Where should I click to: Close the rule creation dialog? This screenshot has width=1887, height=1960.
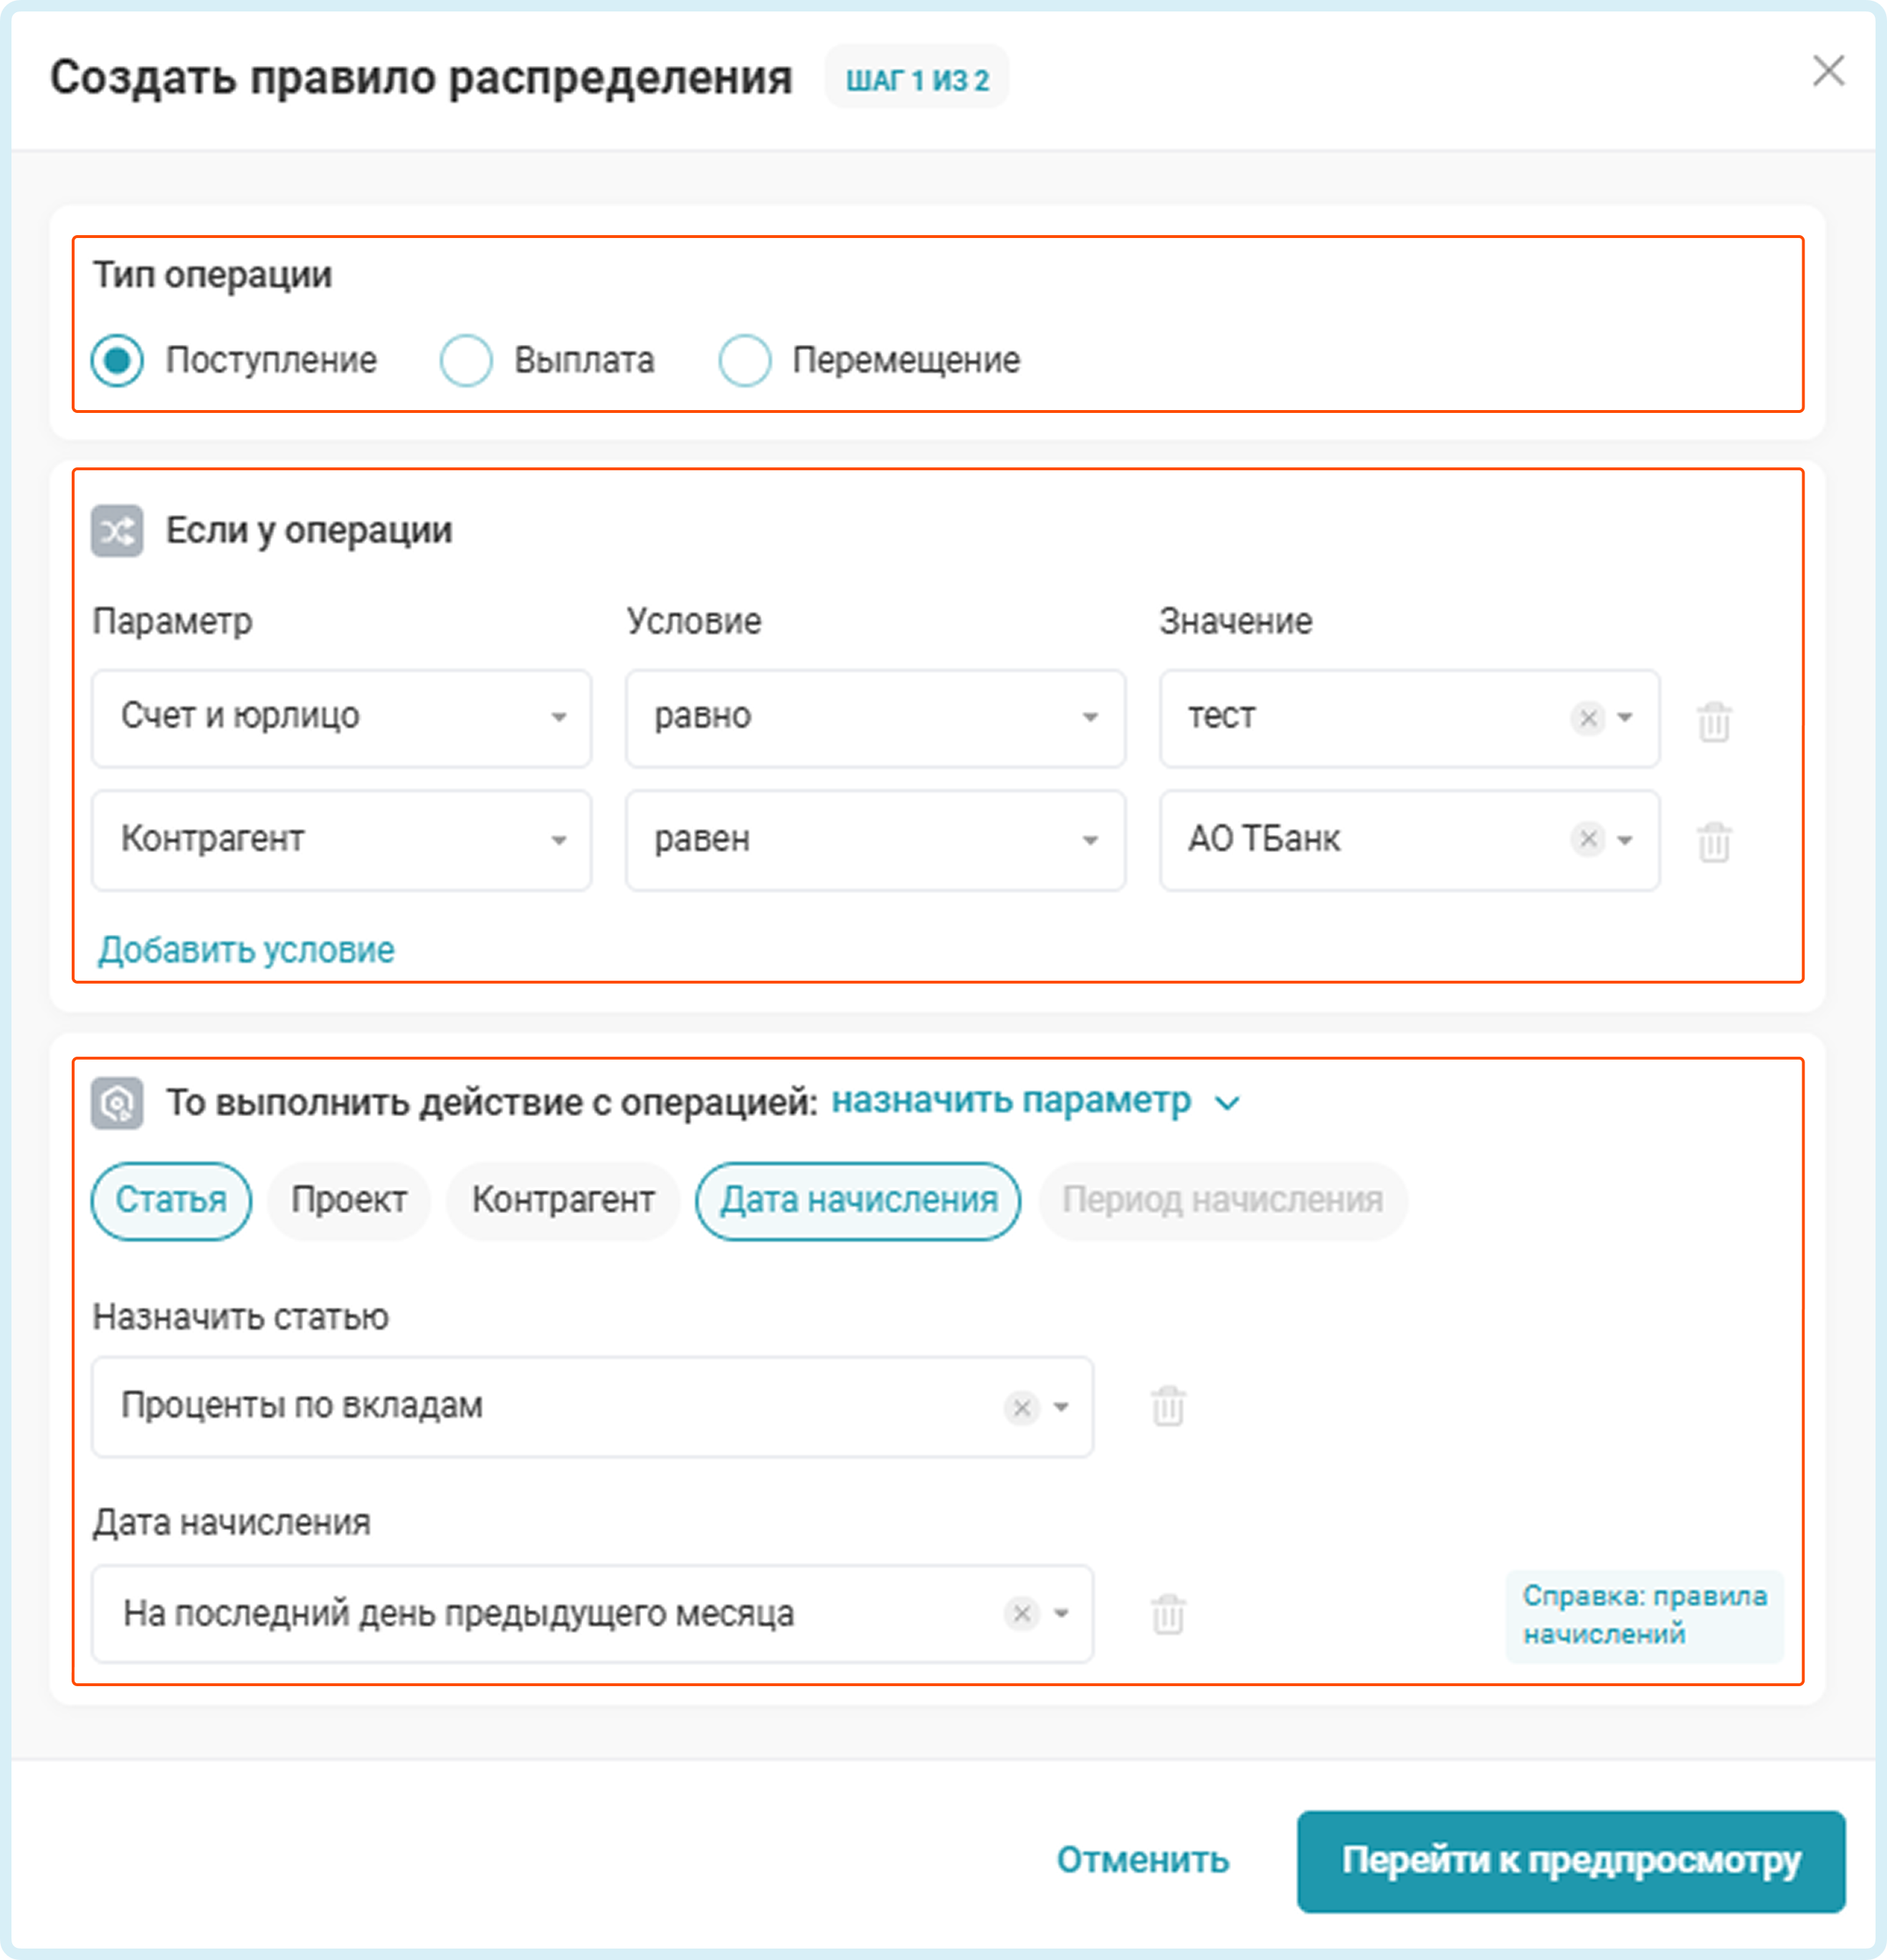click(x=1828, y=71)
